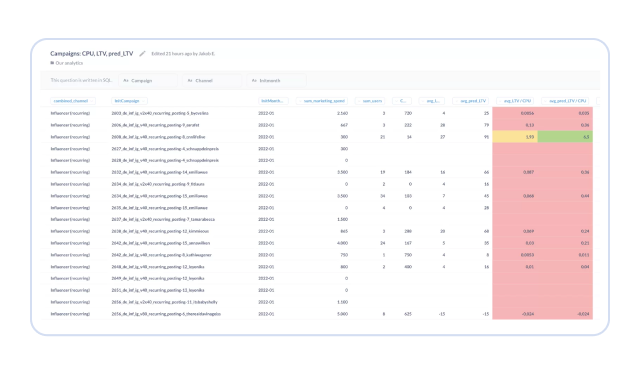
Task: Select the red -0,024 avg_LTV/CPU cell
Action: tap(515, 314)
